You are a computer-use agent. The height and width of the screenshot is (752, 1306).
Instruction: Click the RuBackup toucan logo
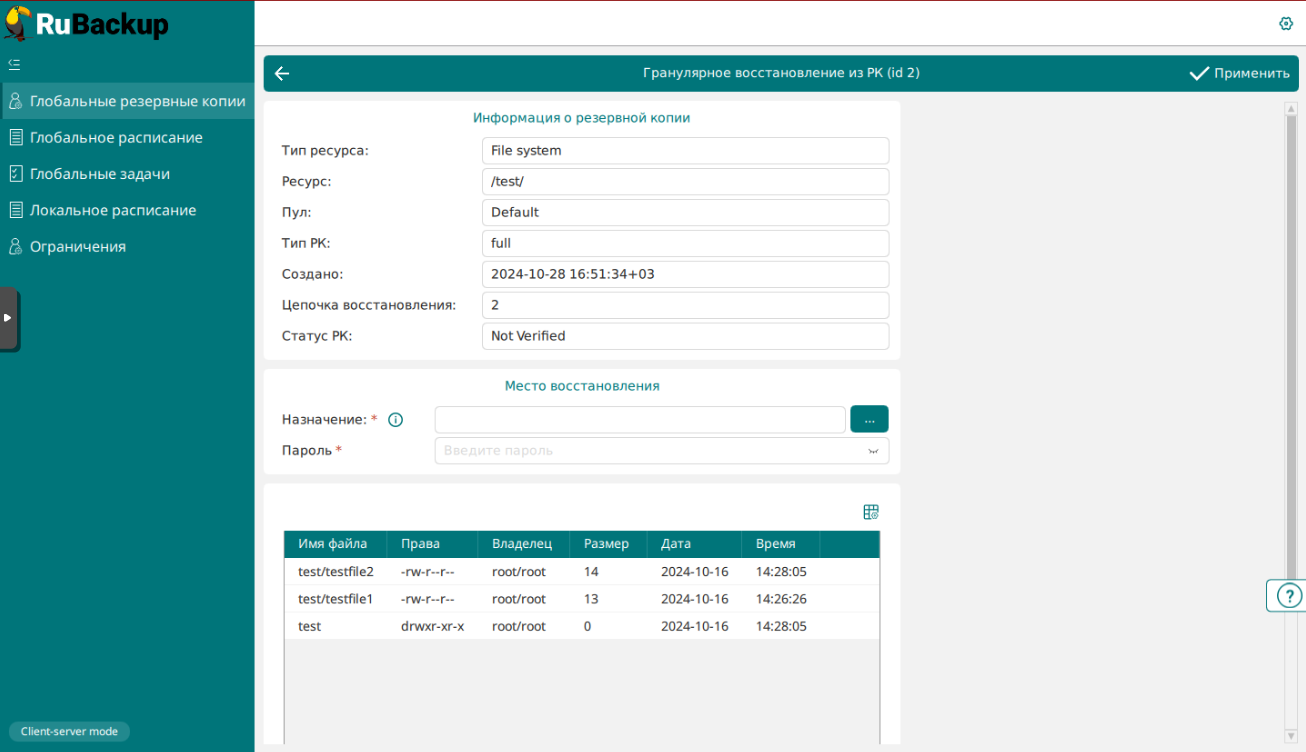coord(17,23)
